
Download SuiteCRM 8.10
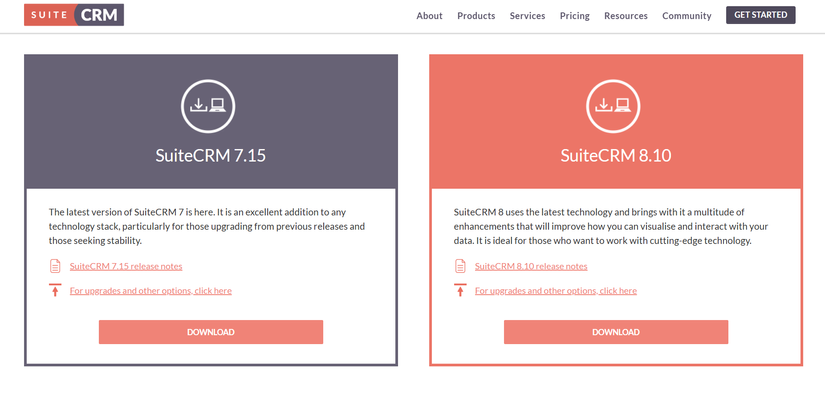click(x=616, y=332)
